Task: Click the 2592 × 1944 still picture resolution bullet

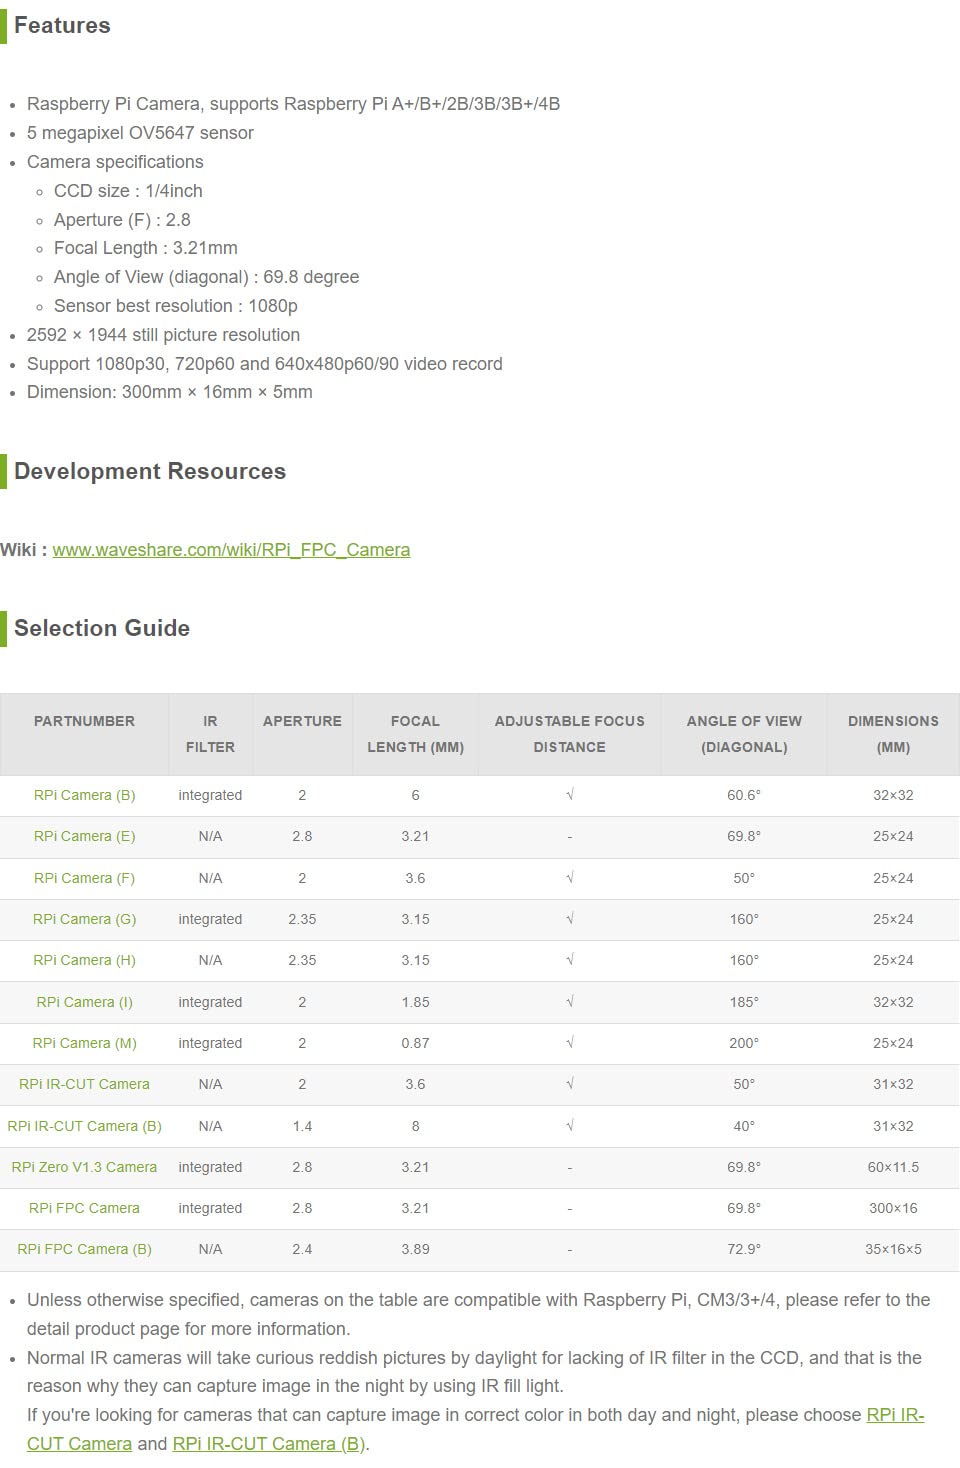Action: pos(163,335)
